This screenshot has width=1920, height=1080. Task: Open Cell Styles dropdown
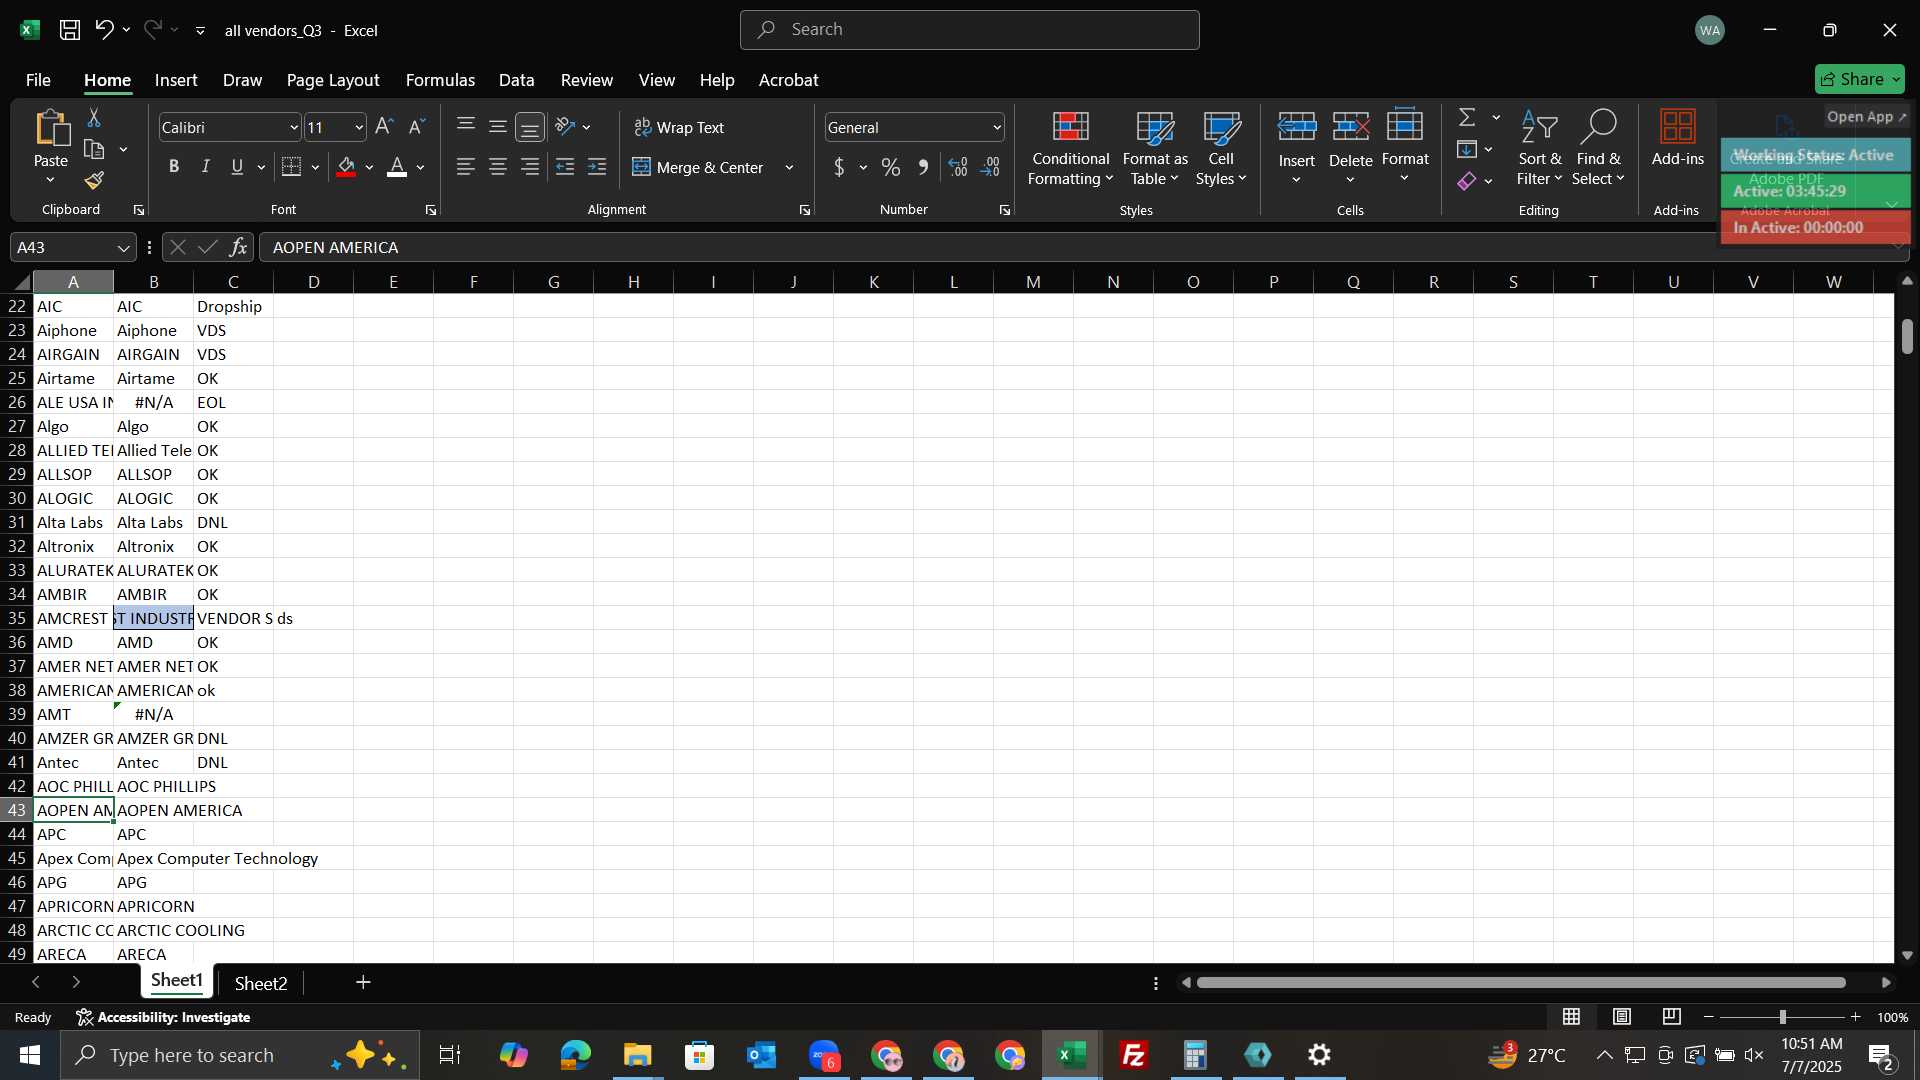coord(1221,149)
